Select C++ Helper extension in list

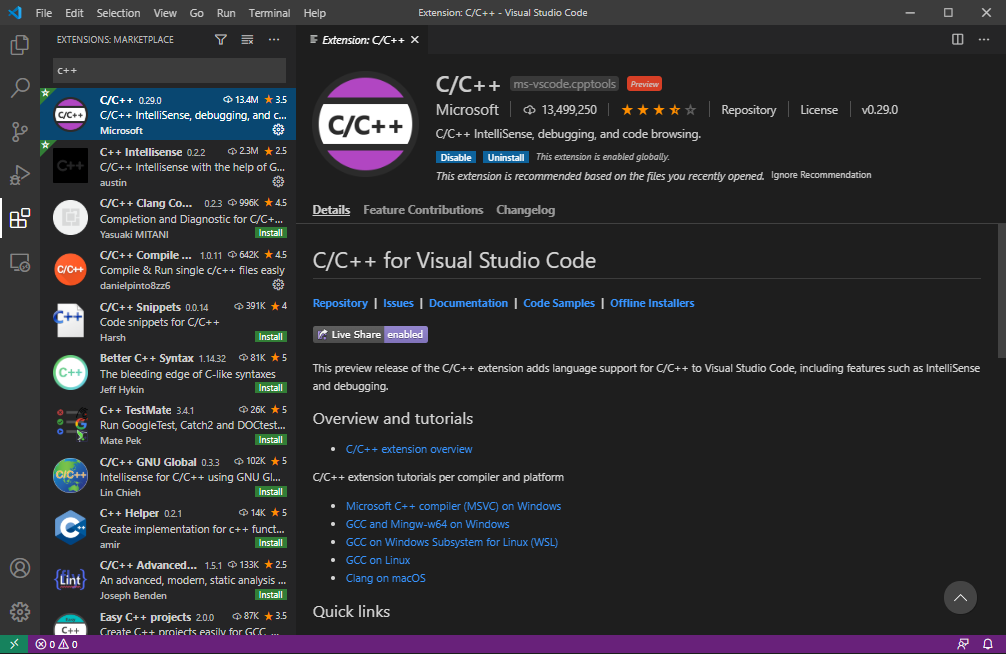click(x=168, y=528)
